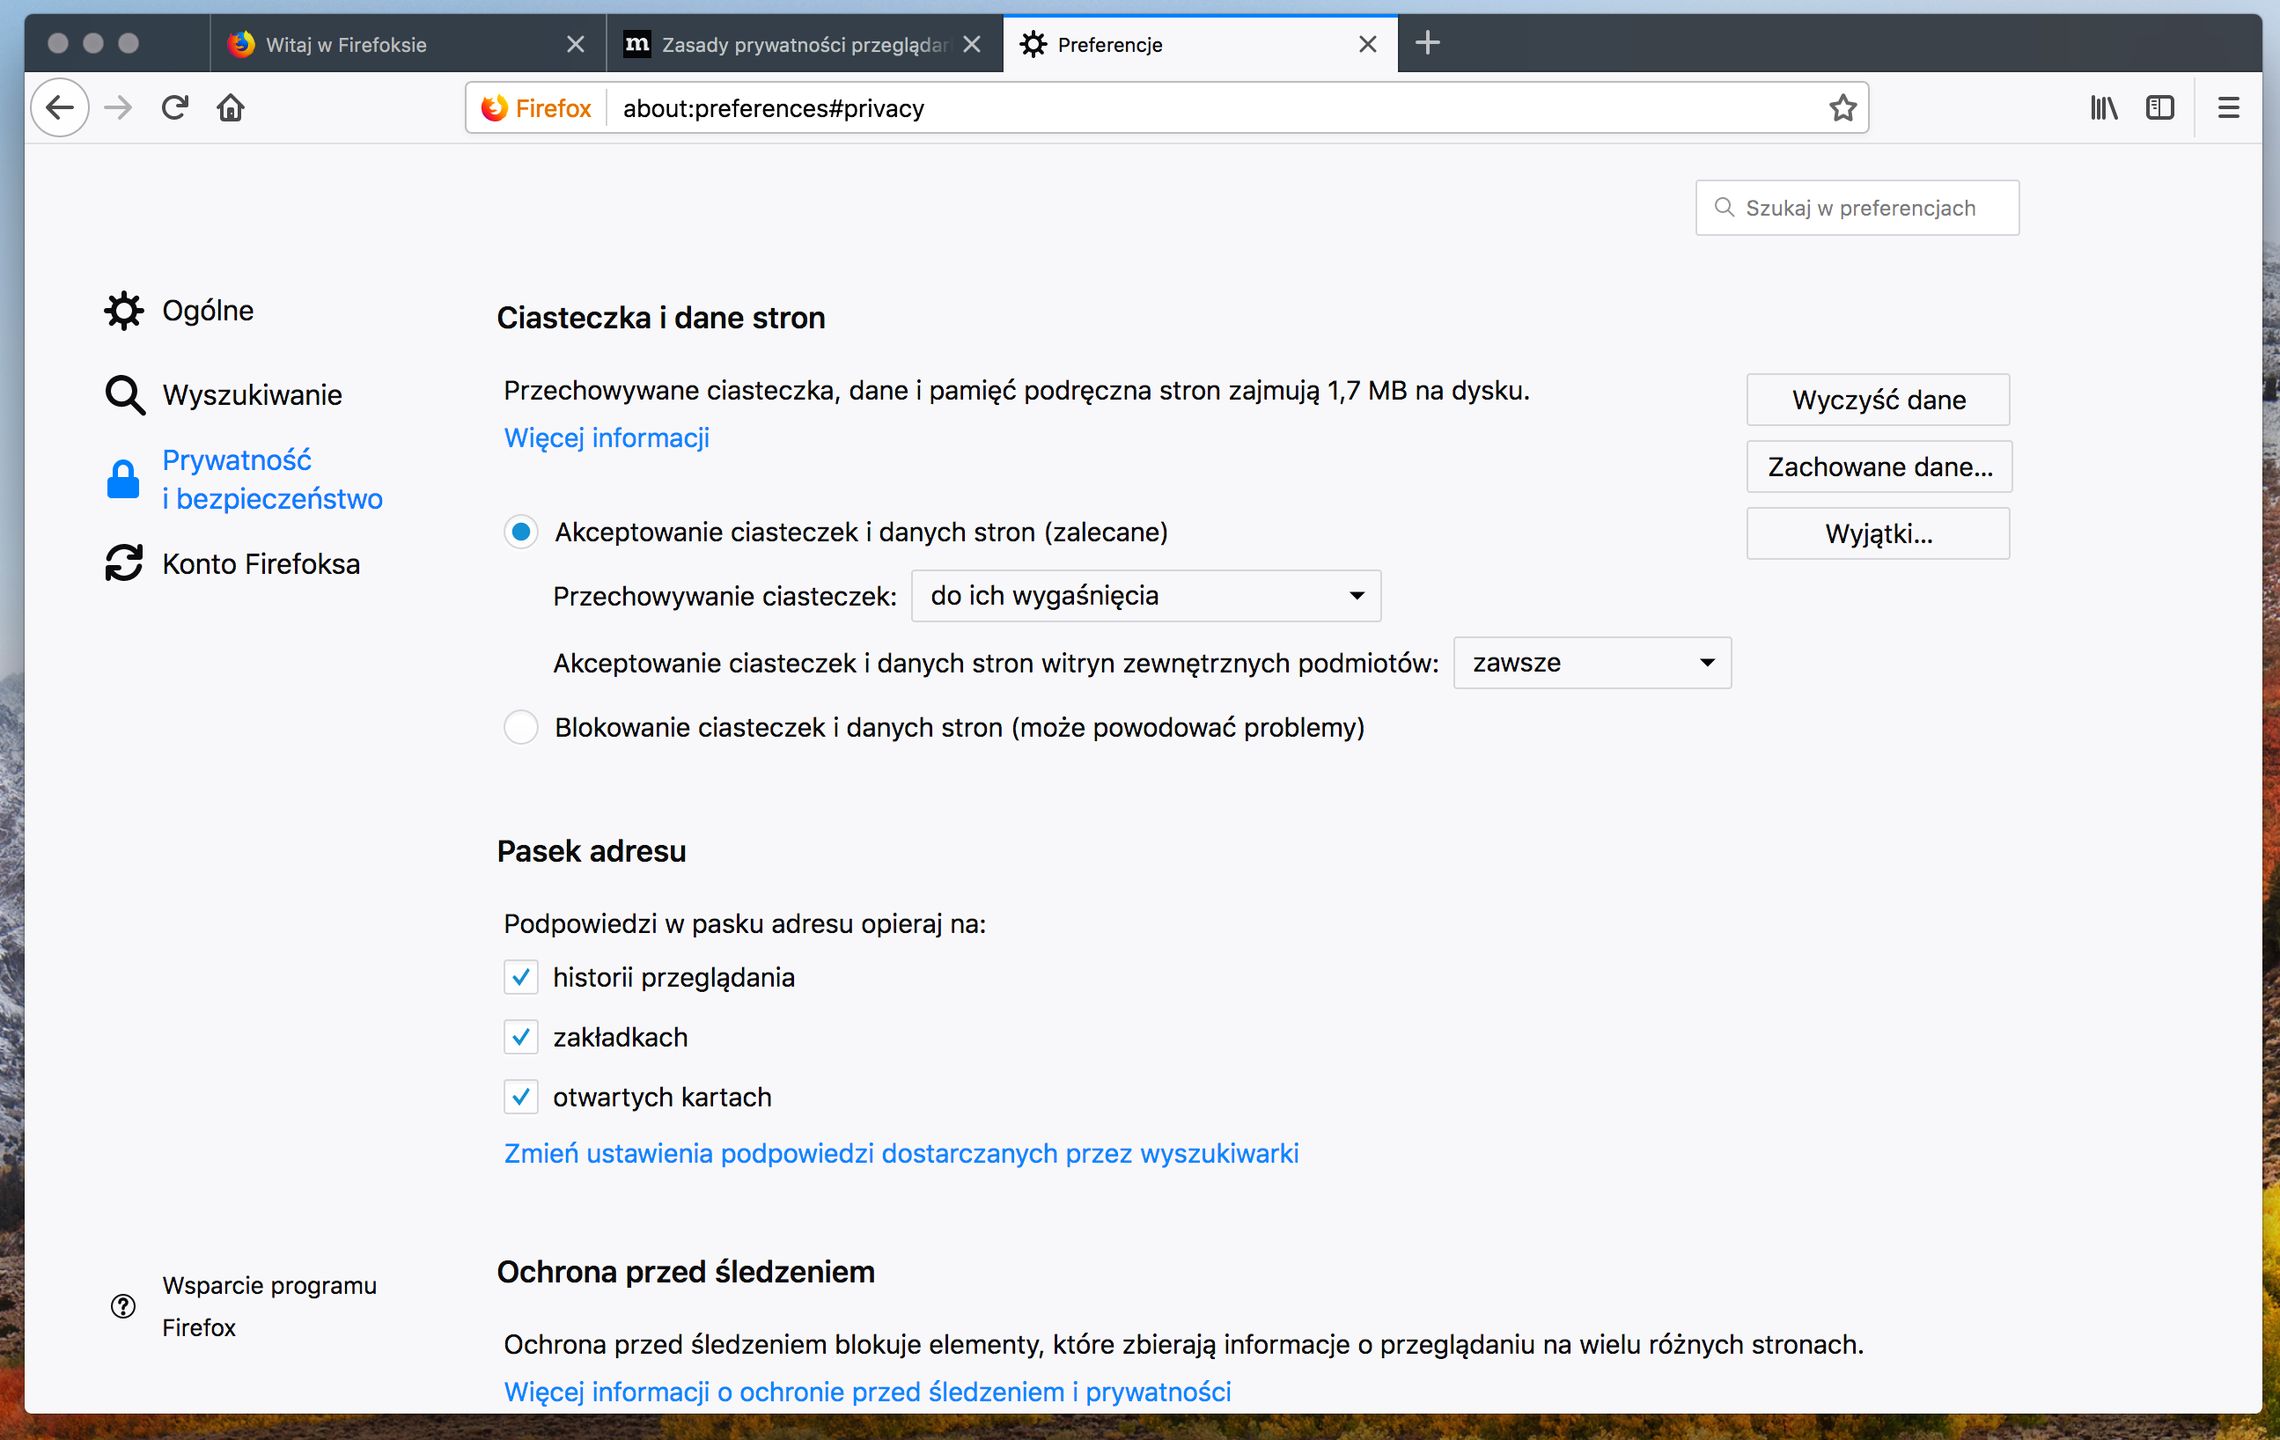This screenshot has width=2280, height=1440.
Task: Disable otwartych kartach suggestions checkbox
Action: click(x=521, y=1097)
